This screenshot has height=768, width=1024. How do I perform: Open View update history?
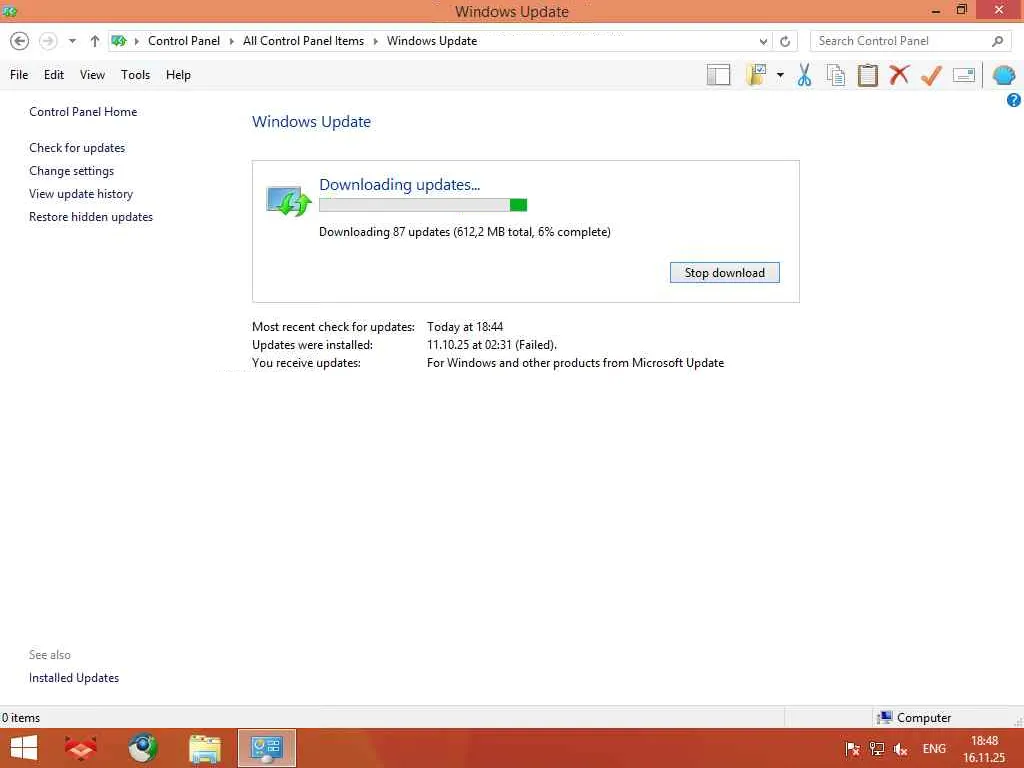(x=81, y=193)
